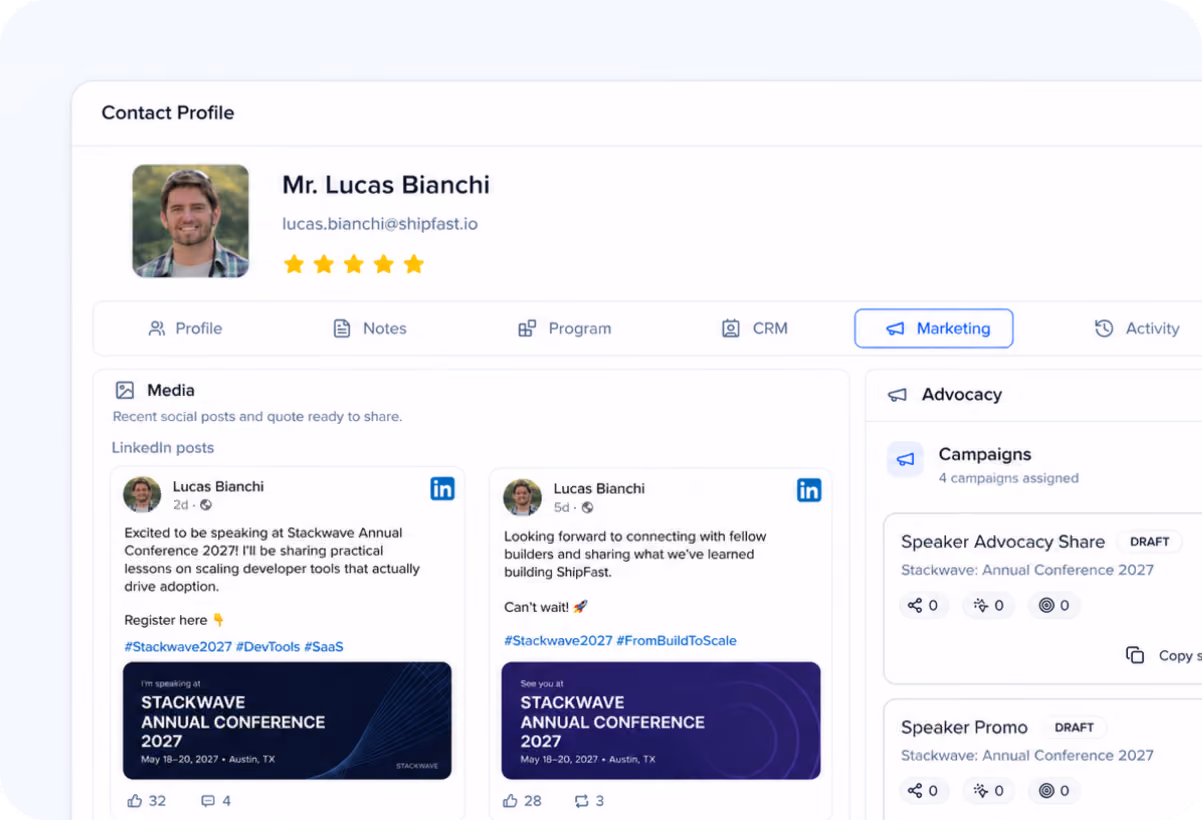The width and height of the screenshot is (1202, 820).
Task: Open the Activity tab
Action: tap(1137, 328)
